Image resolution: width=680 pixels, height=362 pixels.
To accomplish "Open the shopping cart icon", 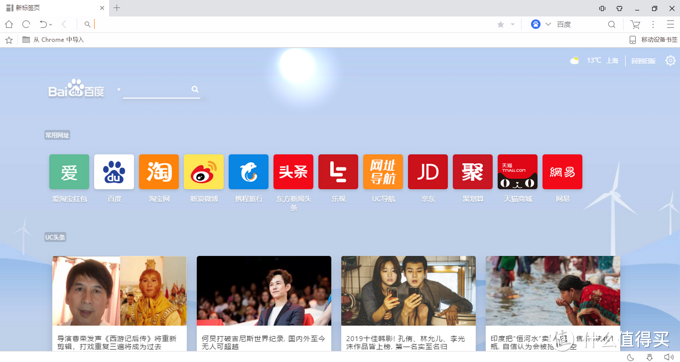I will (635, 25).
